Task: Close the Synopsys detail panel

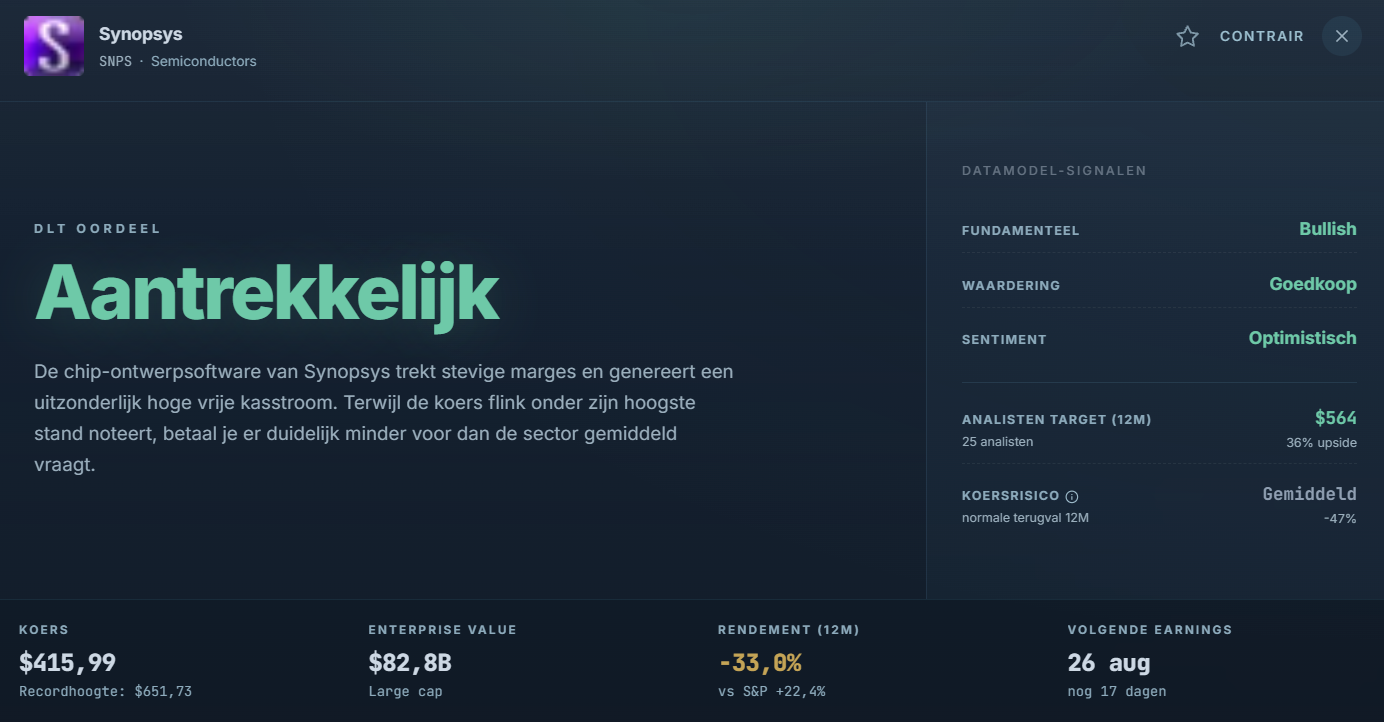Action: pos(1342,37)
